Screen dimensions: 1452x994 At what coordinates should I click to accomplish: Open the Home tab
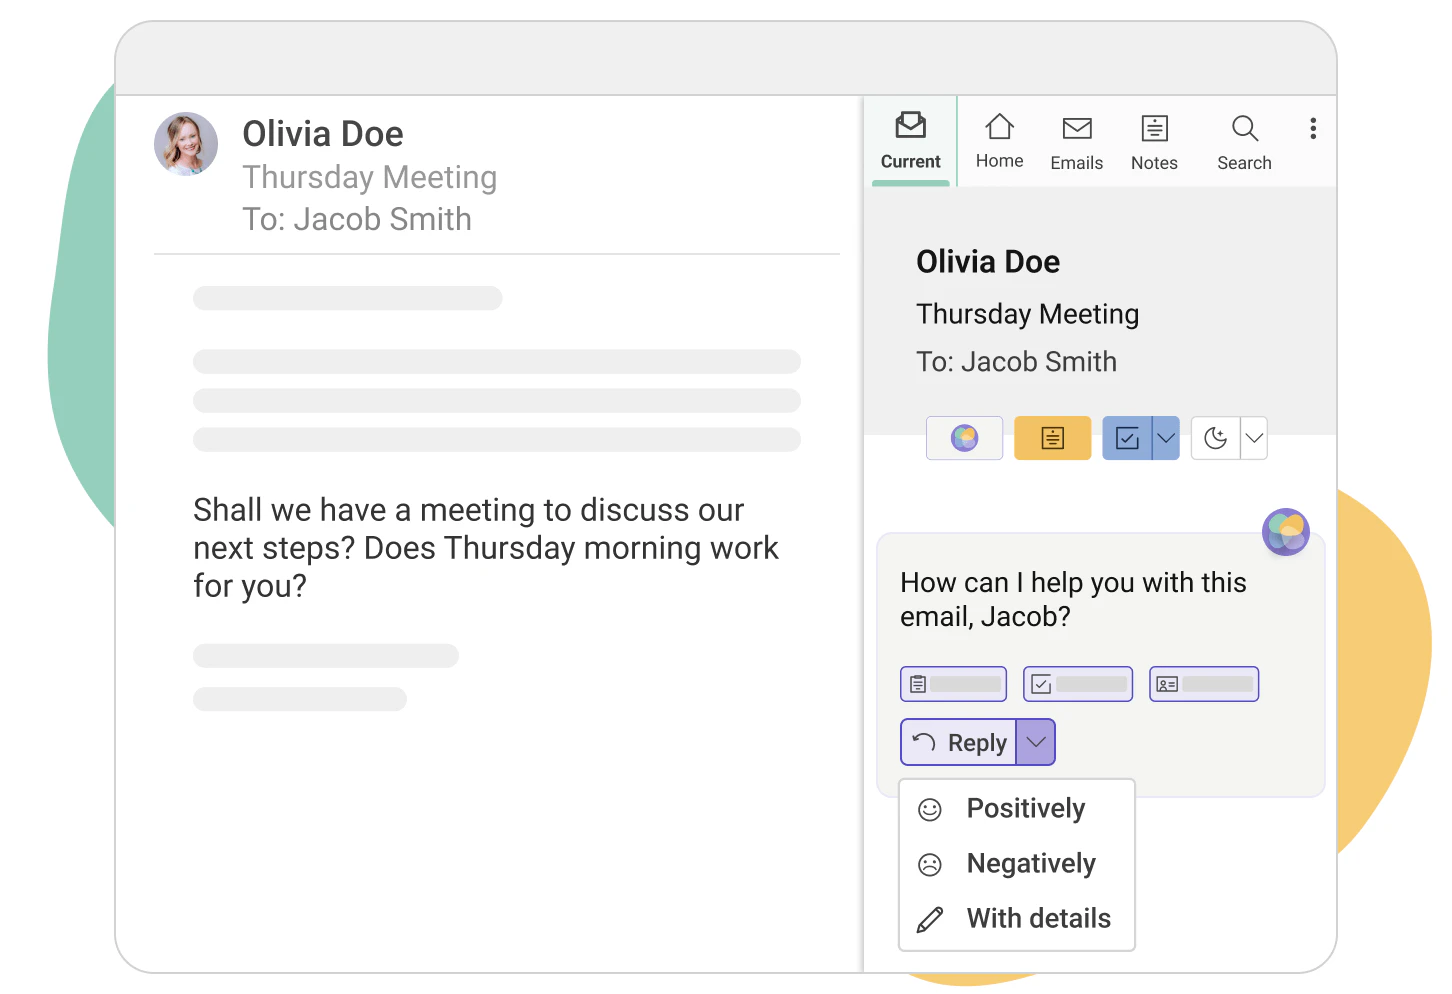coord(999,141)
